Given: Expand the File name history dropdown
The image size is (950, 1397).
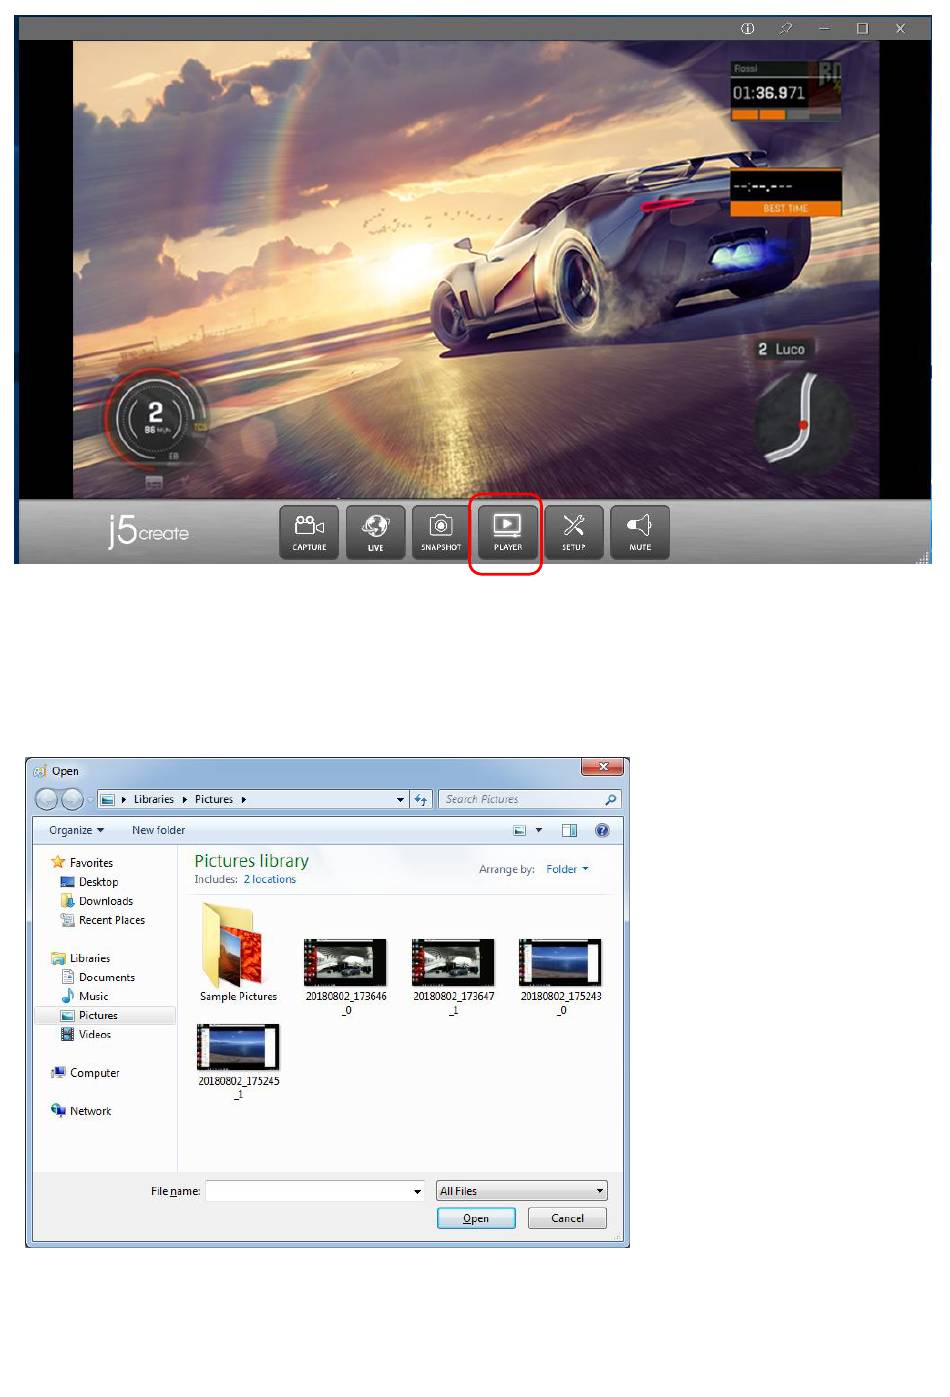Looking at the screenshot, I should [417, 1192].
